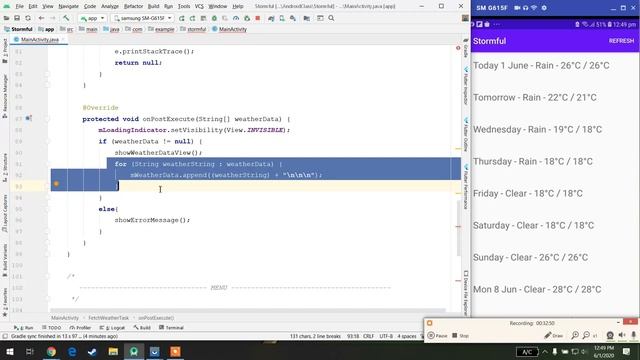Screen dimensions: 640x360
Task: Click the editor vertical scrollbar thumb
Action: pos(458,227)
